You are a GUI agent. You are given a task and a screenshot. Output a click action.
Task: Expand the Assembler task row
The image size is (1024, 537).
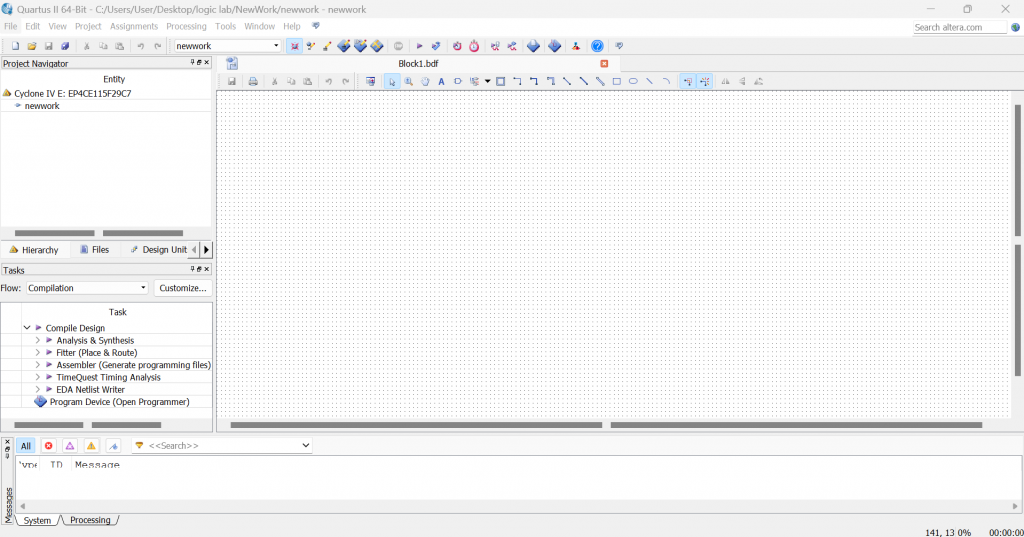click(x=38, y=365)
